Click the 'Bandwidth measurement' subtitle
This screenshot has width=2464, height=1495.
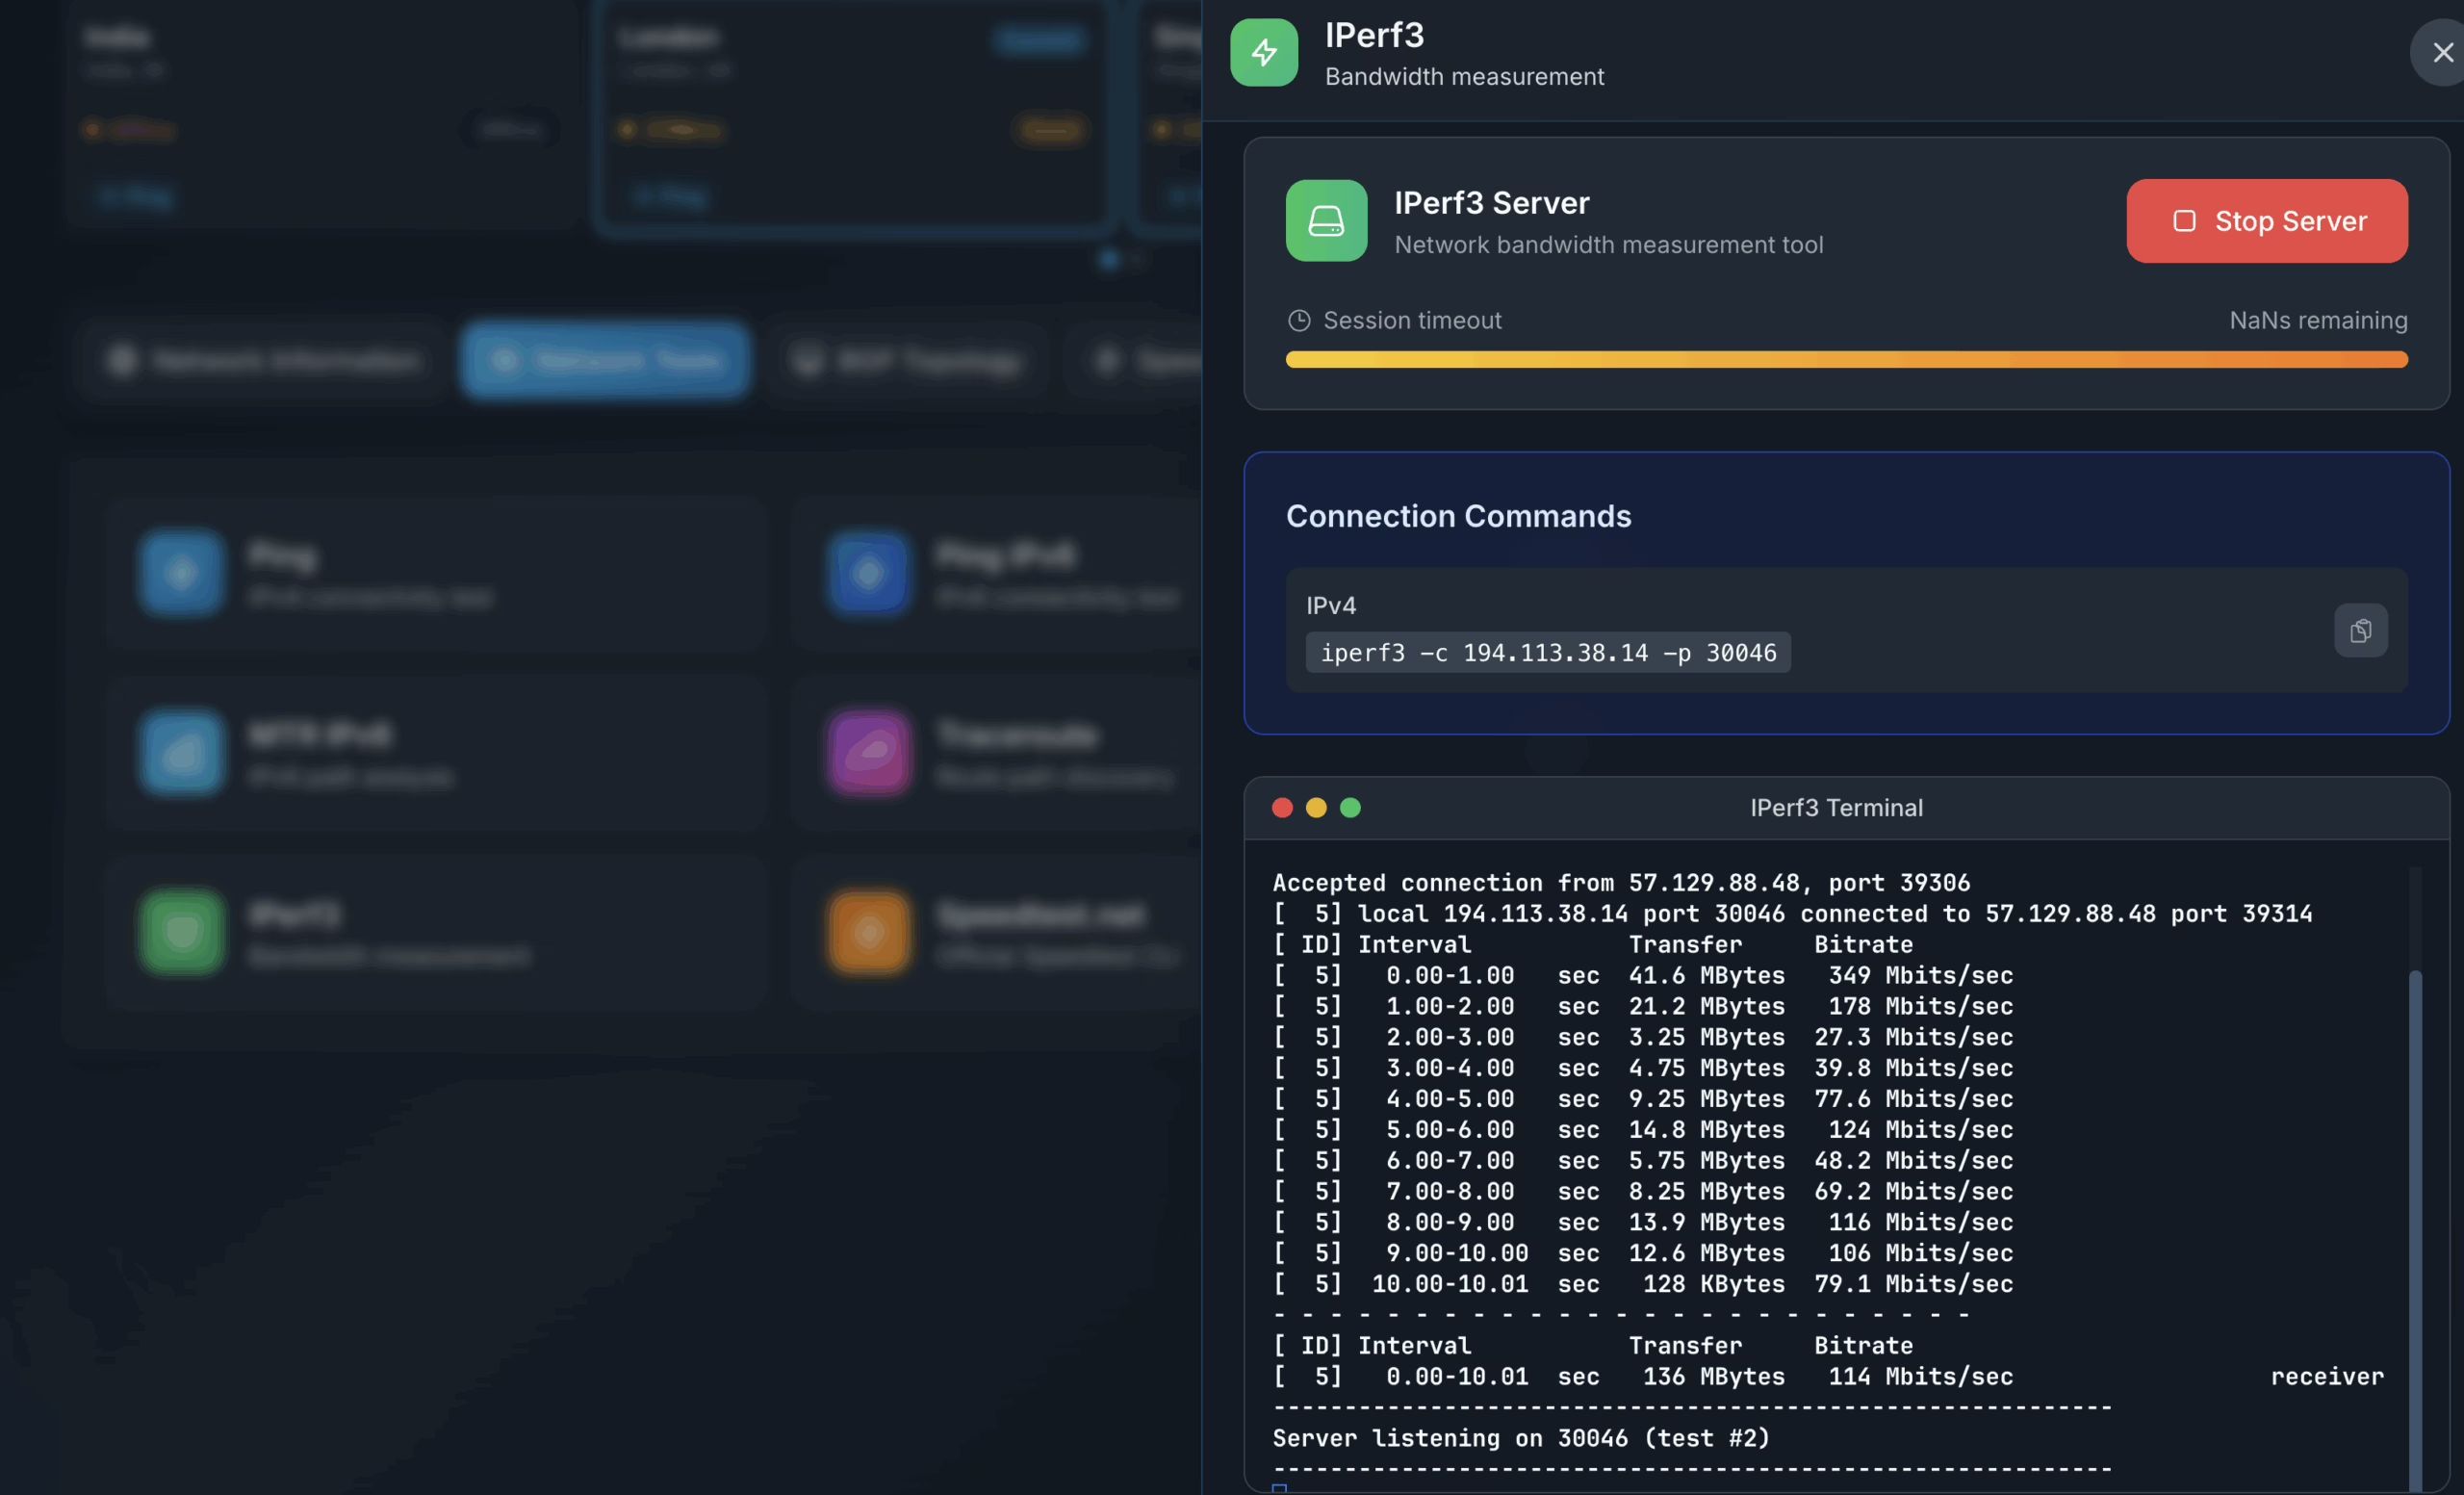(x=1464, y=76)
